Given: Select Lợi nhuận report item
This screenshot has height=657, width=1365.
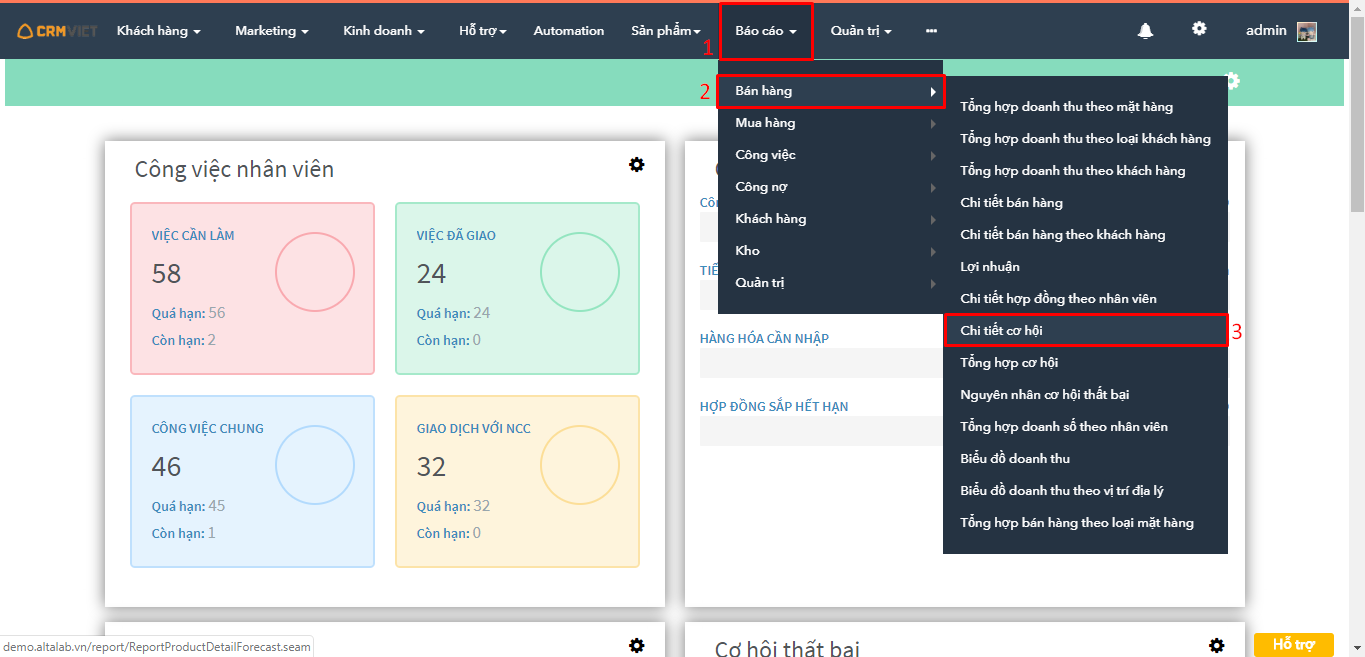Looking at the screenshot, I should pyautogui.click(x=990, y=267).
